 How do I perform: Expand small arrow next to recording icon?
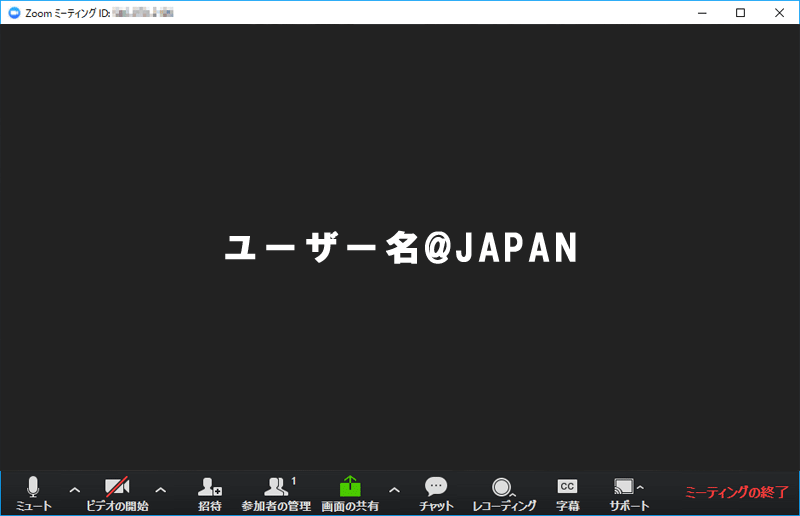point(514,493)
